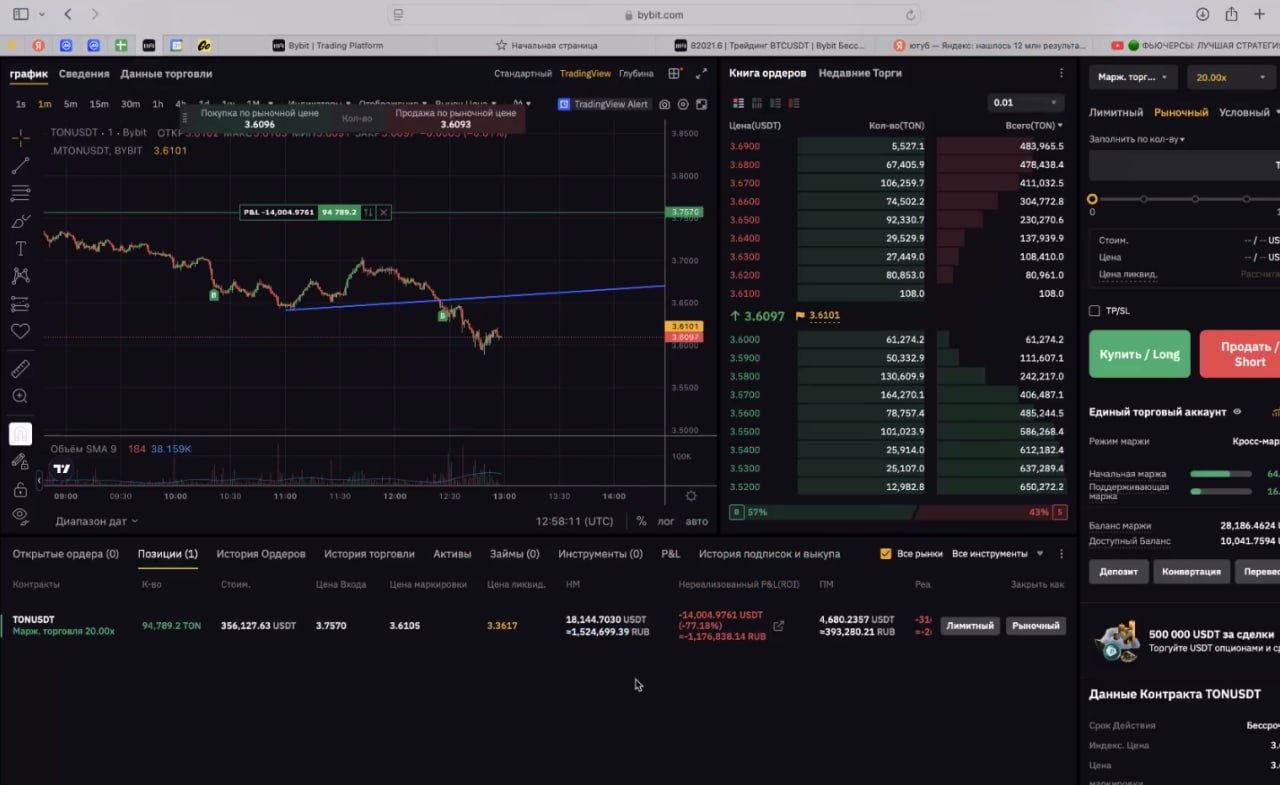Expand the 'Диапазон дат' selector
1280x785 pixels.
pyautogui.click(x=97, y=521)
